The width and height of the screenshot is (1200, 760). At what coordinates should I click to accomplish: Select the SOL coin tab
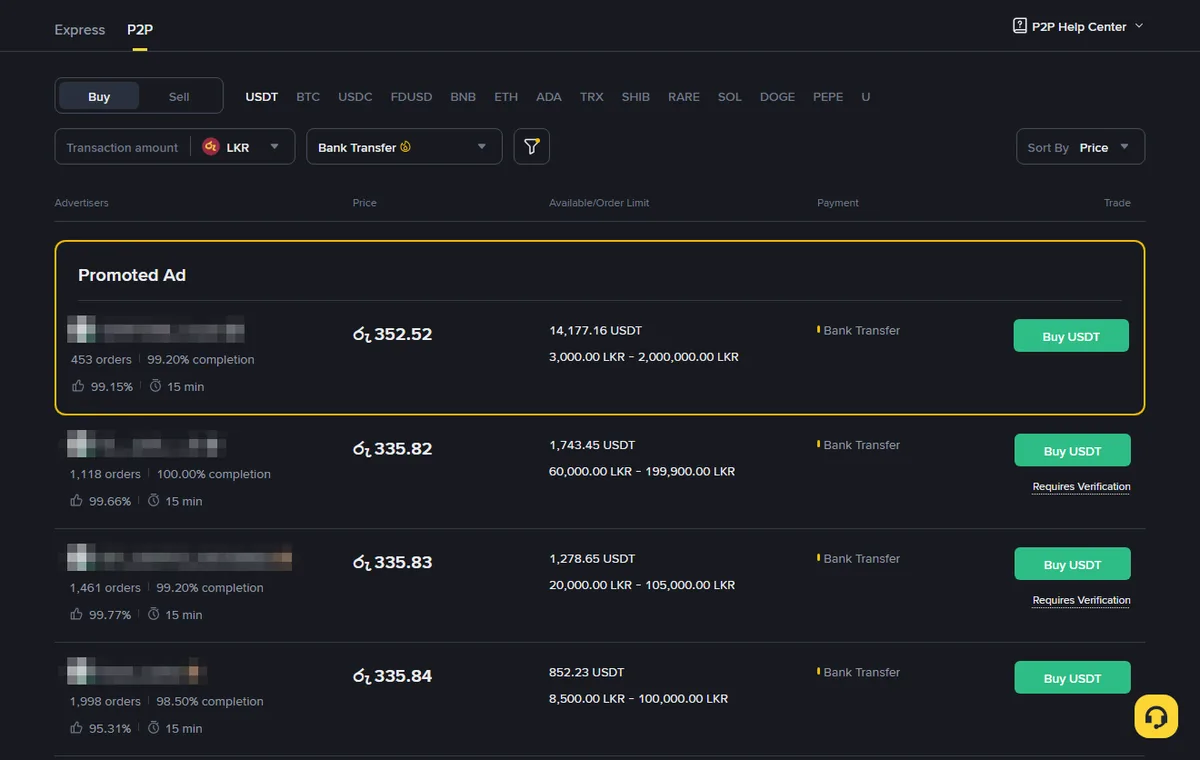click(x=730, y=97)
